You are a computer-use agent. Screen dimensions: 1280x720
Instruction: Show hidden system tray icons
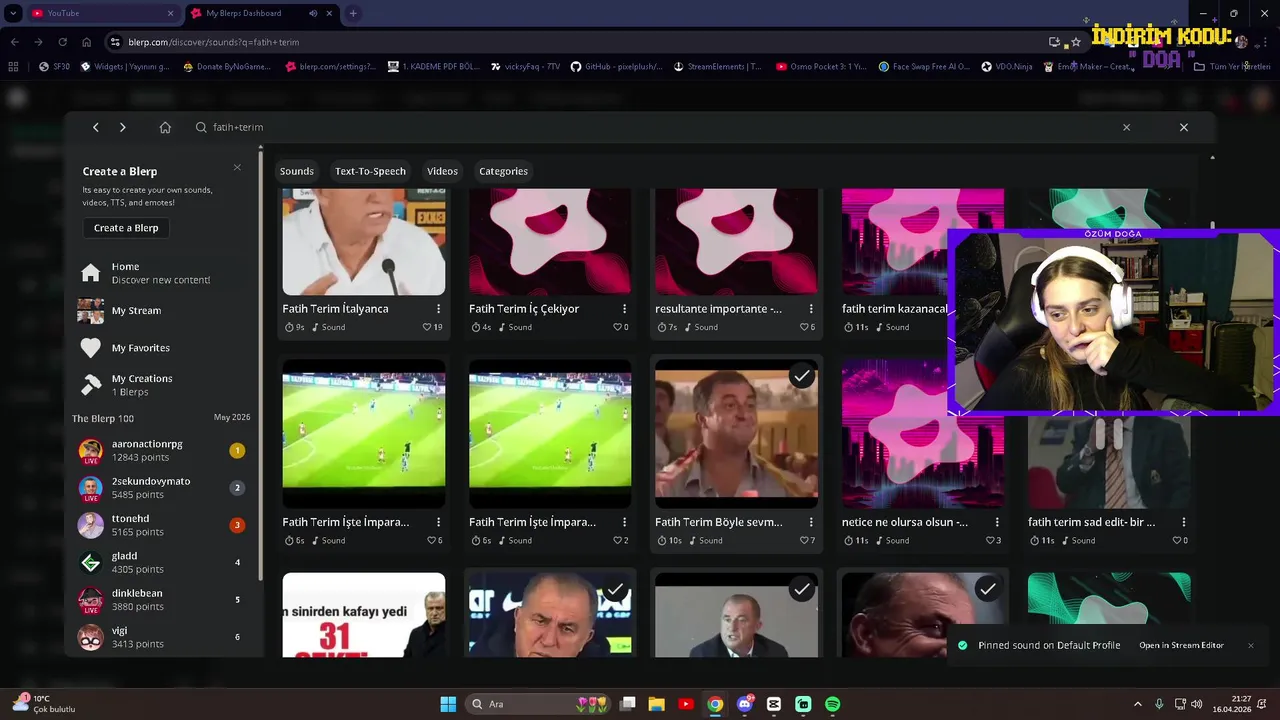pyautogui.click(x=1137, y=704)
